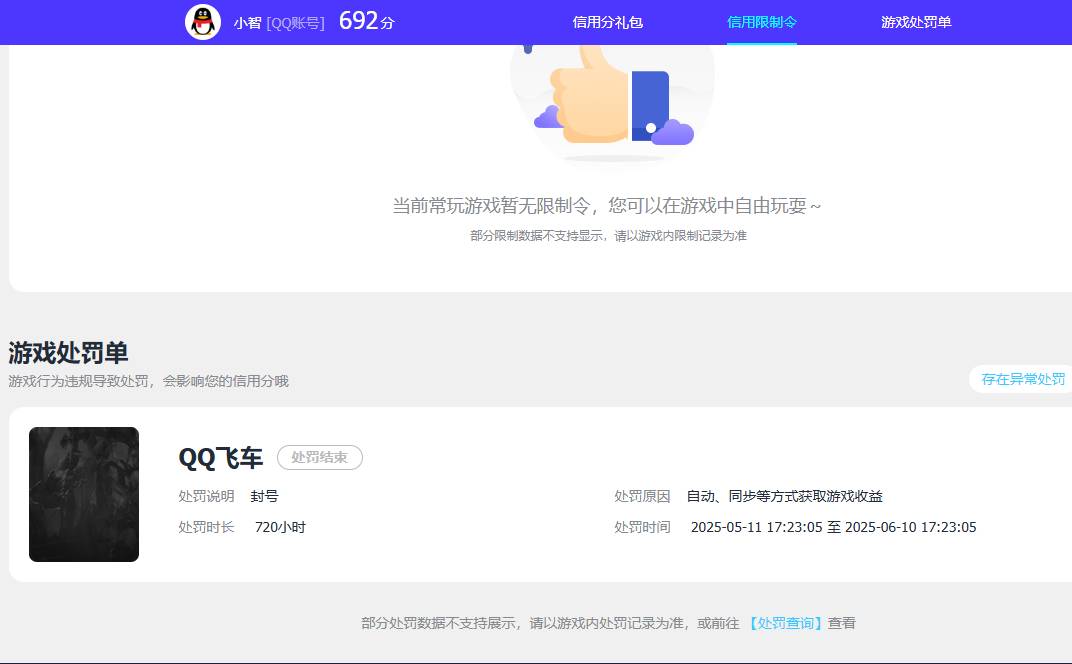Toggle the 处罚结束 penalty status pill
Image resolution: width=1072 pixels, height=664 pixels.
click(319, 458)
